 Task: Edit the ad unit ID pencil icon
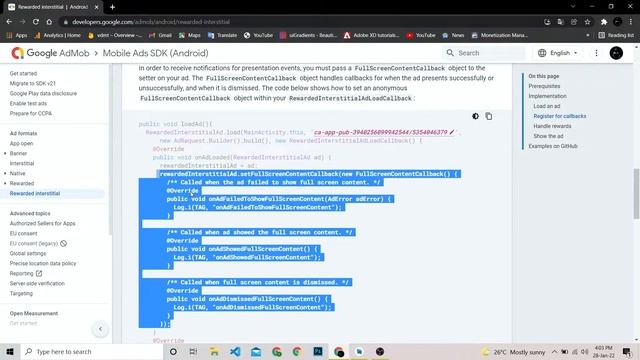(451, 132)
